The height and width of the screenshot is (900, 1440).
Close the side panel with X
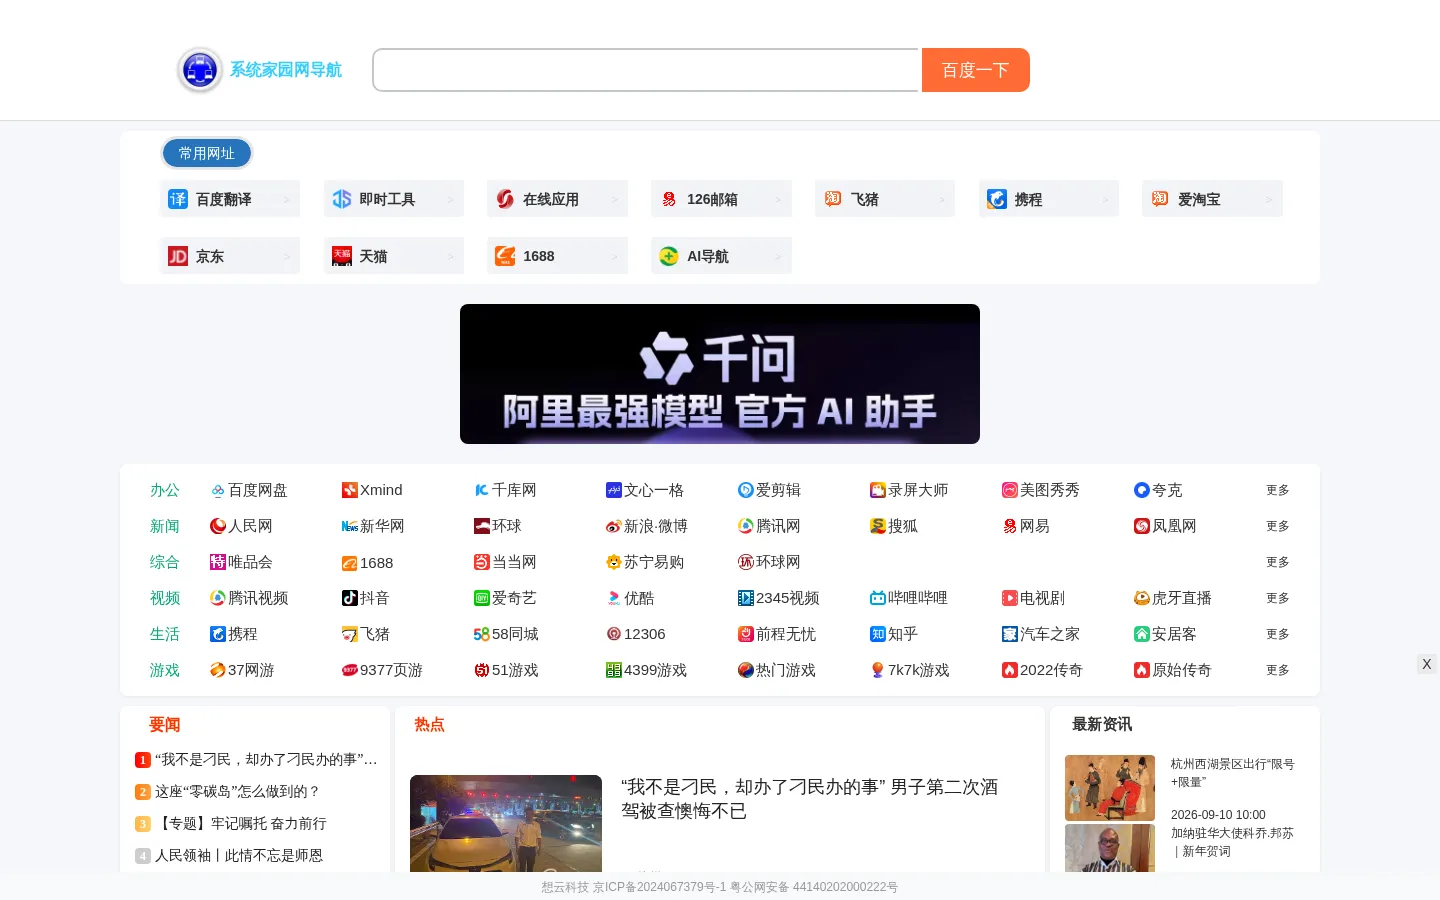(x=1427, y=664)
